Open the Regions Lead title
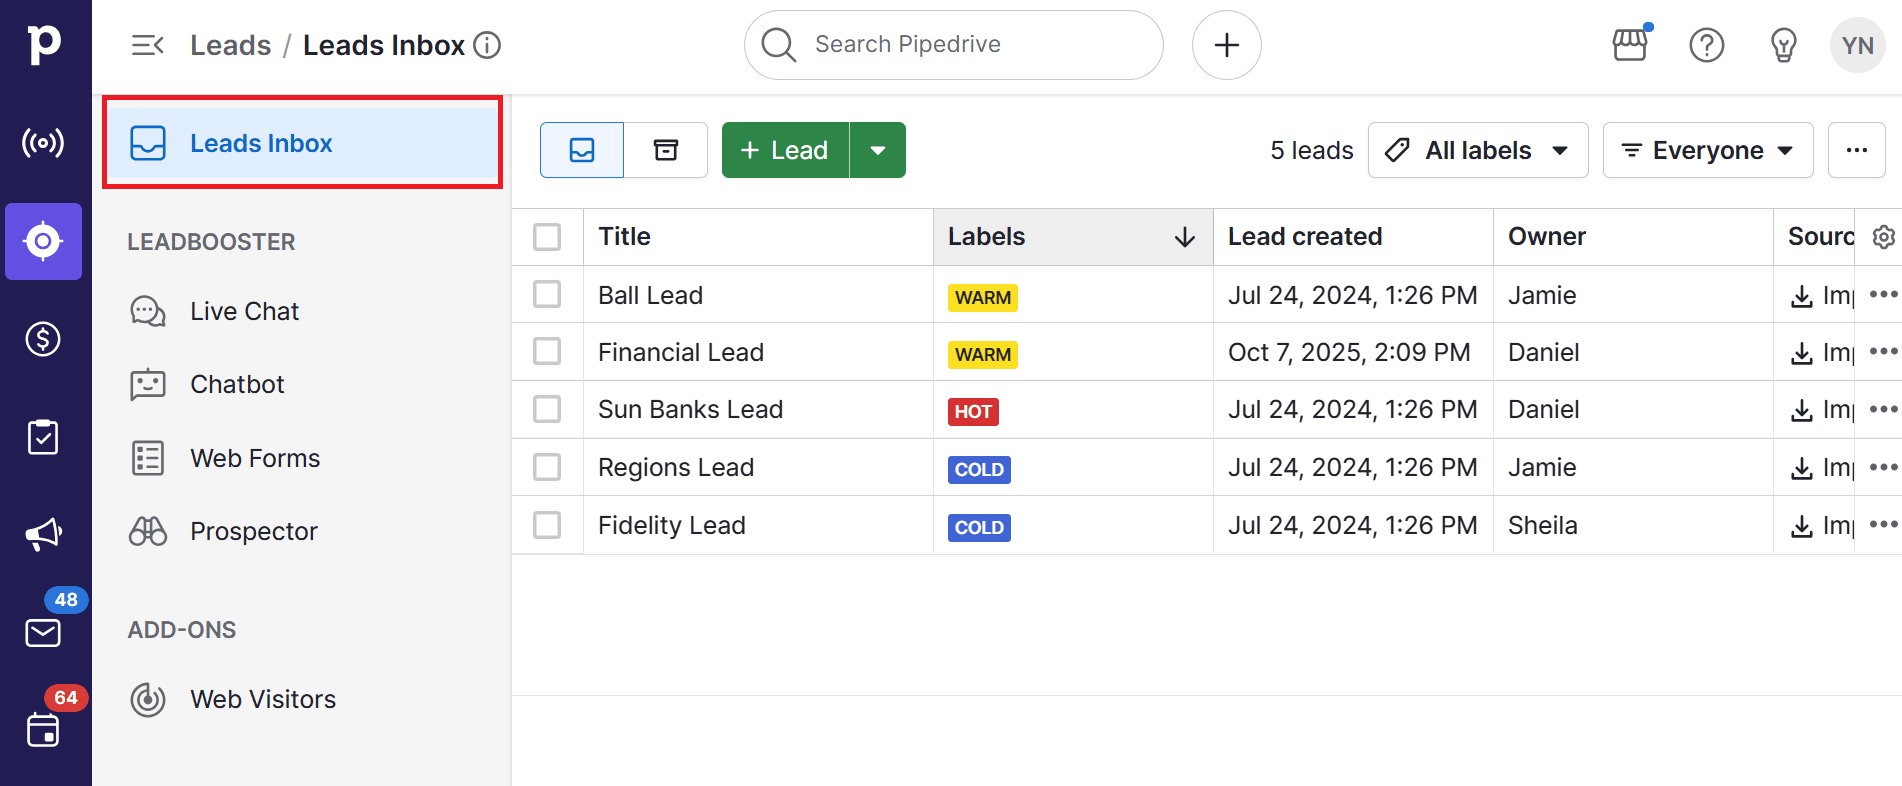 (676, 467)
